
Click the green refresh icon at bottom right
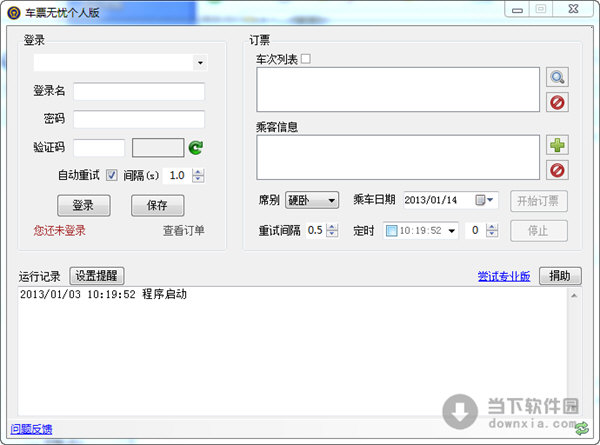[x=582, y=428]
